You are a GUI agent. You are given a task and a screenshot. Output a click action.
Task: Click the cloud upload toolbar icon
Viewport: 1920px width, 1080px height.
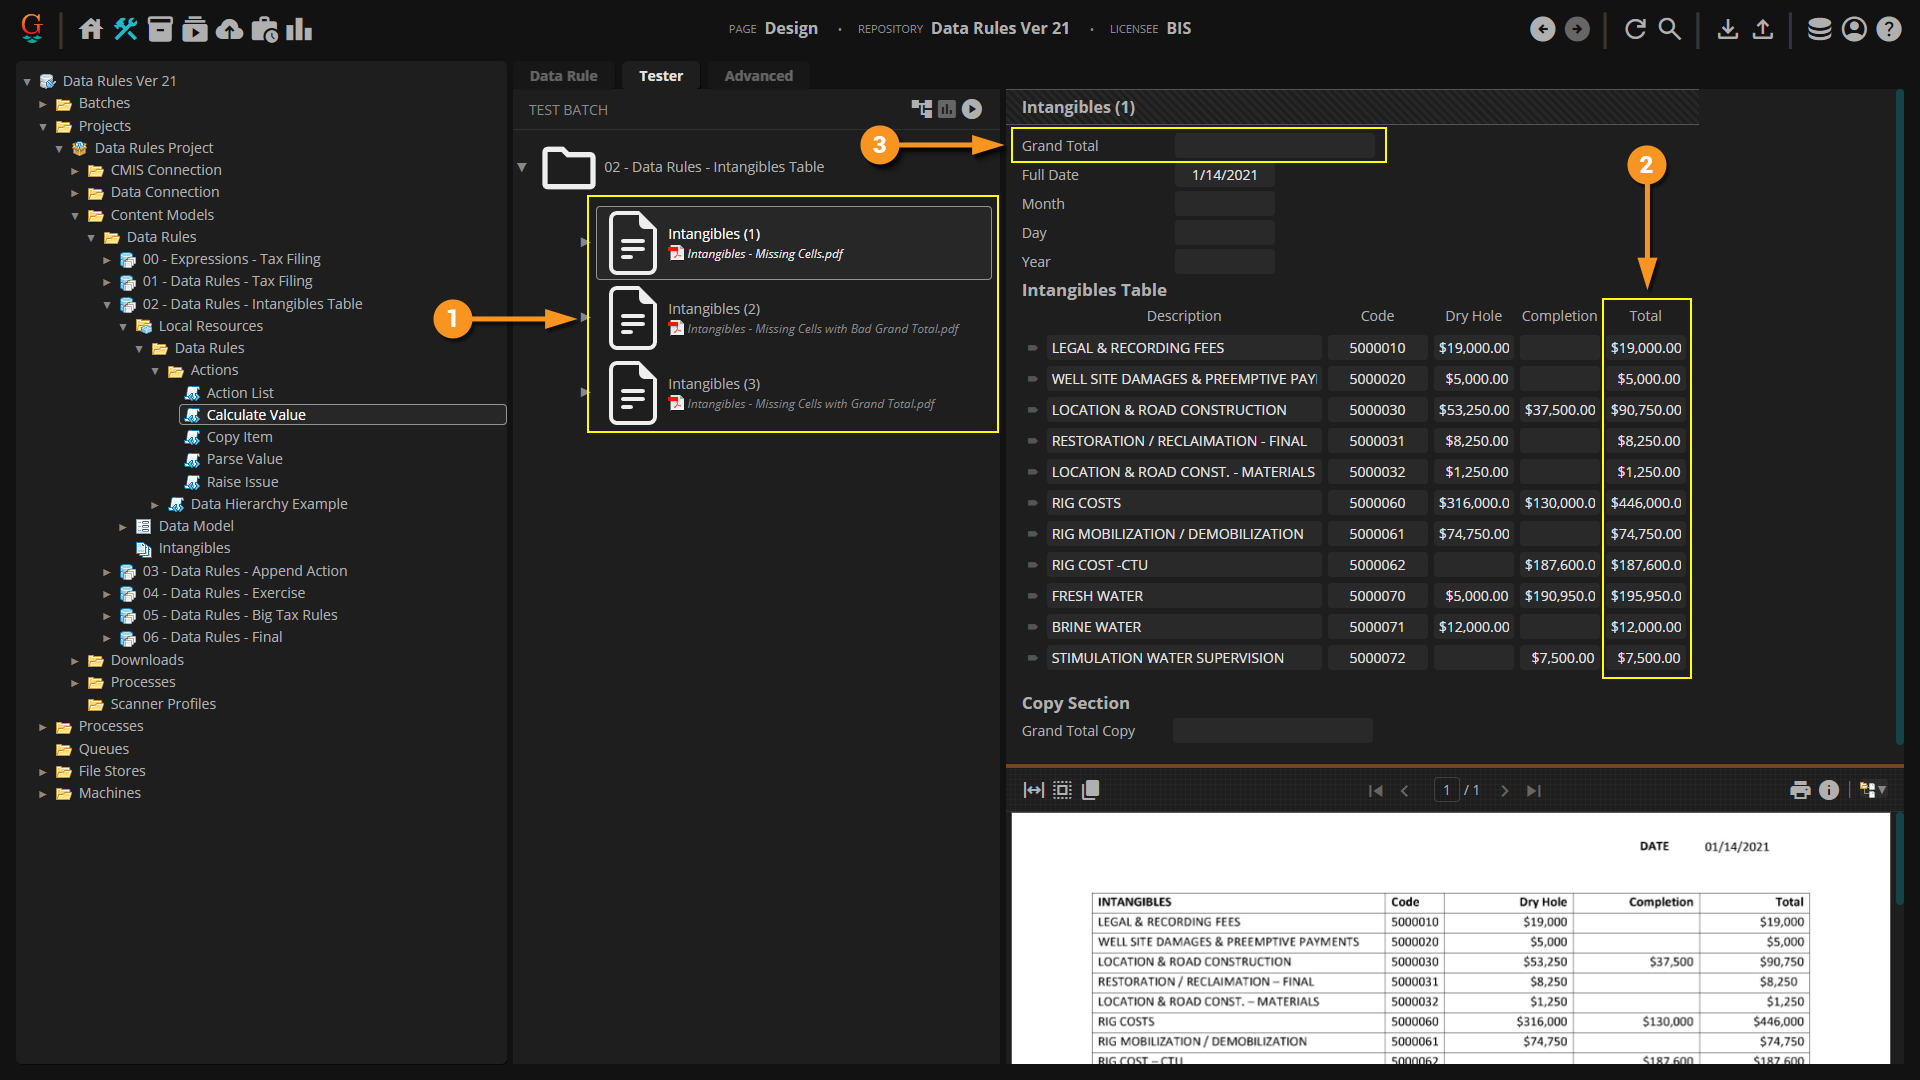(x=230, y=29)
